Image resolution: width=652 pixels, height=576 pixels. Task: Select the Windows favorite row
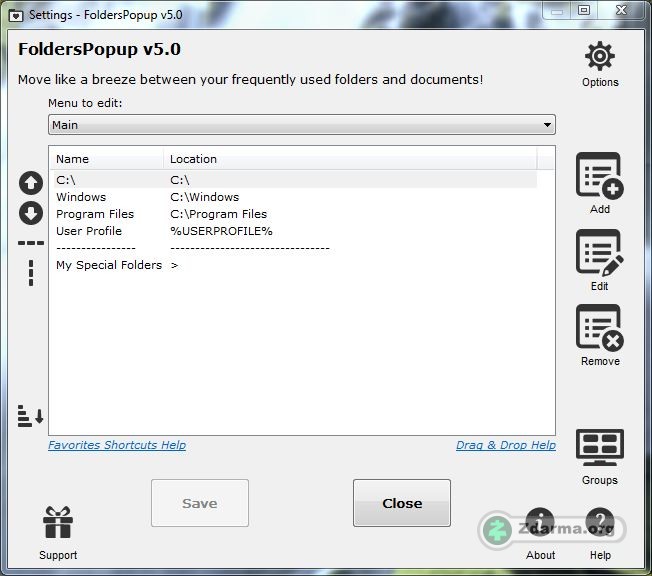pos(294,197)
